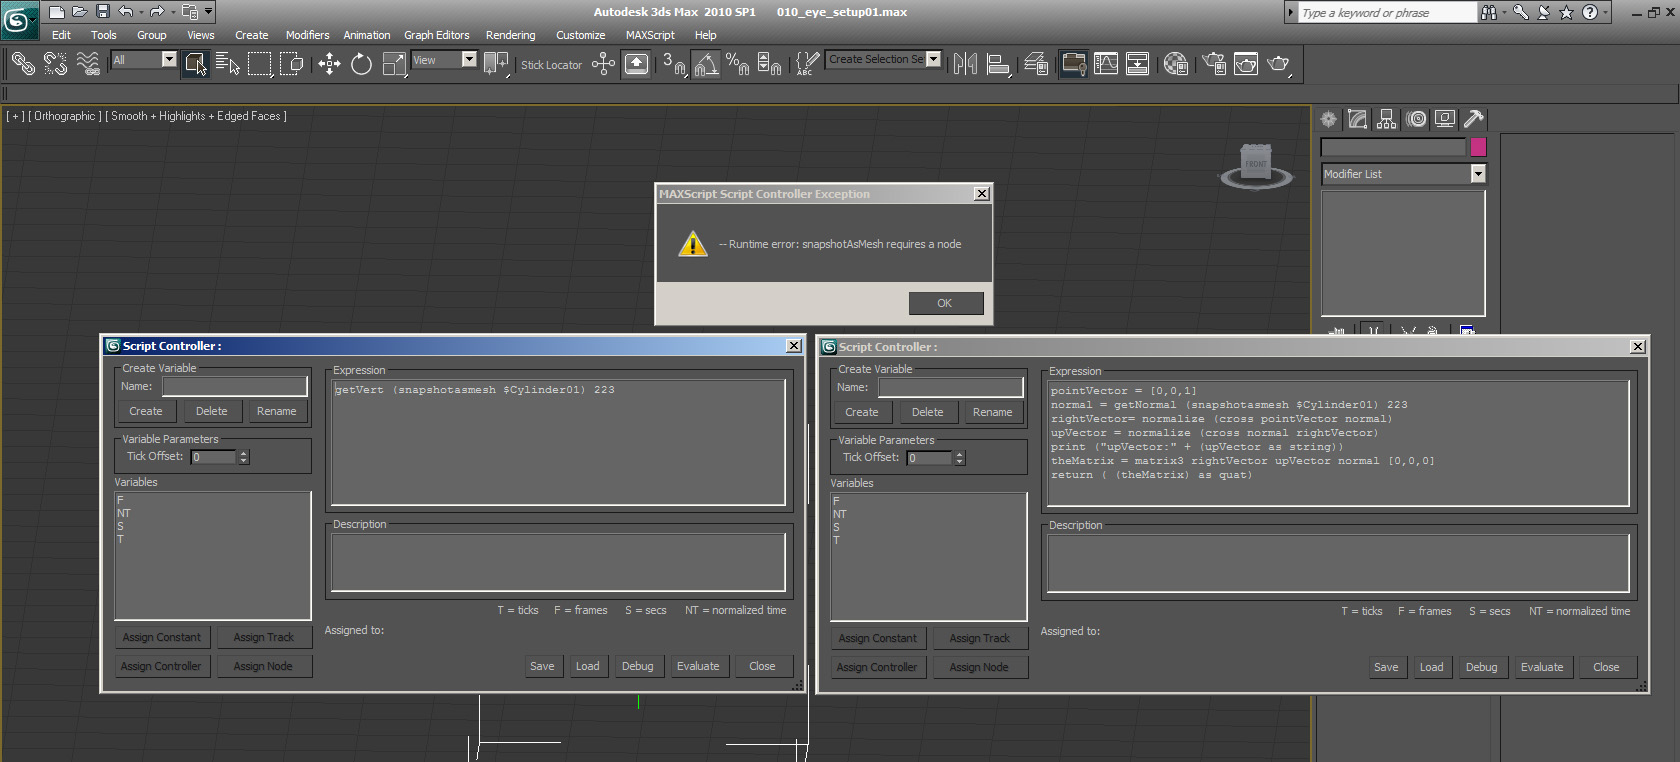The image size is (1680, 762).
Task: Toggle the Percent Snap button
Action: tap(738, 64)
